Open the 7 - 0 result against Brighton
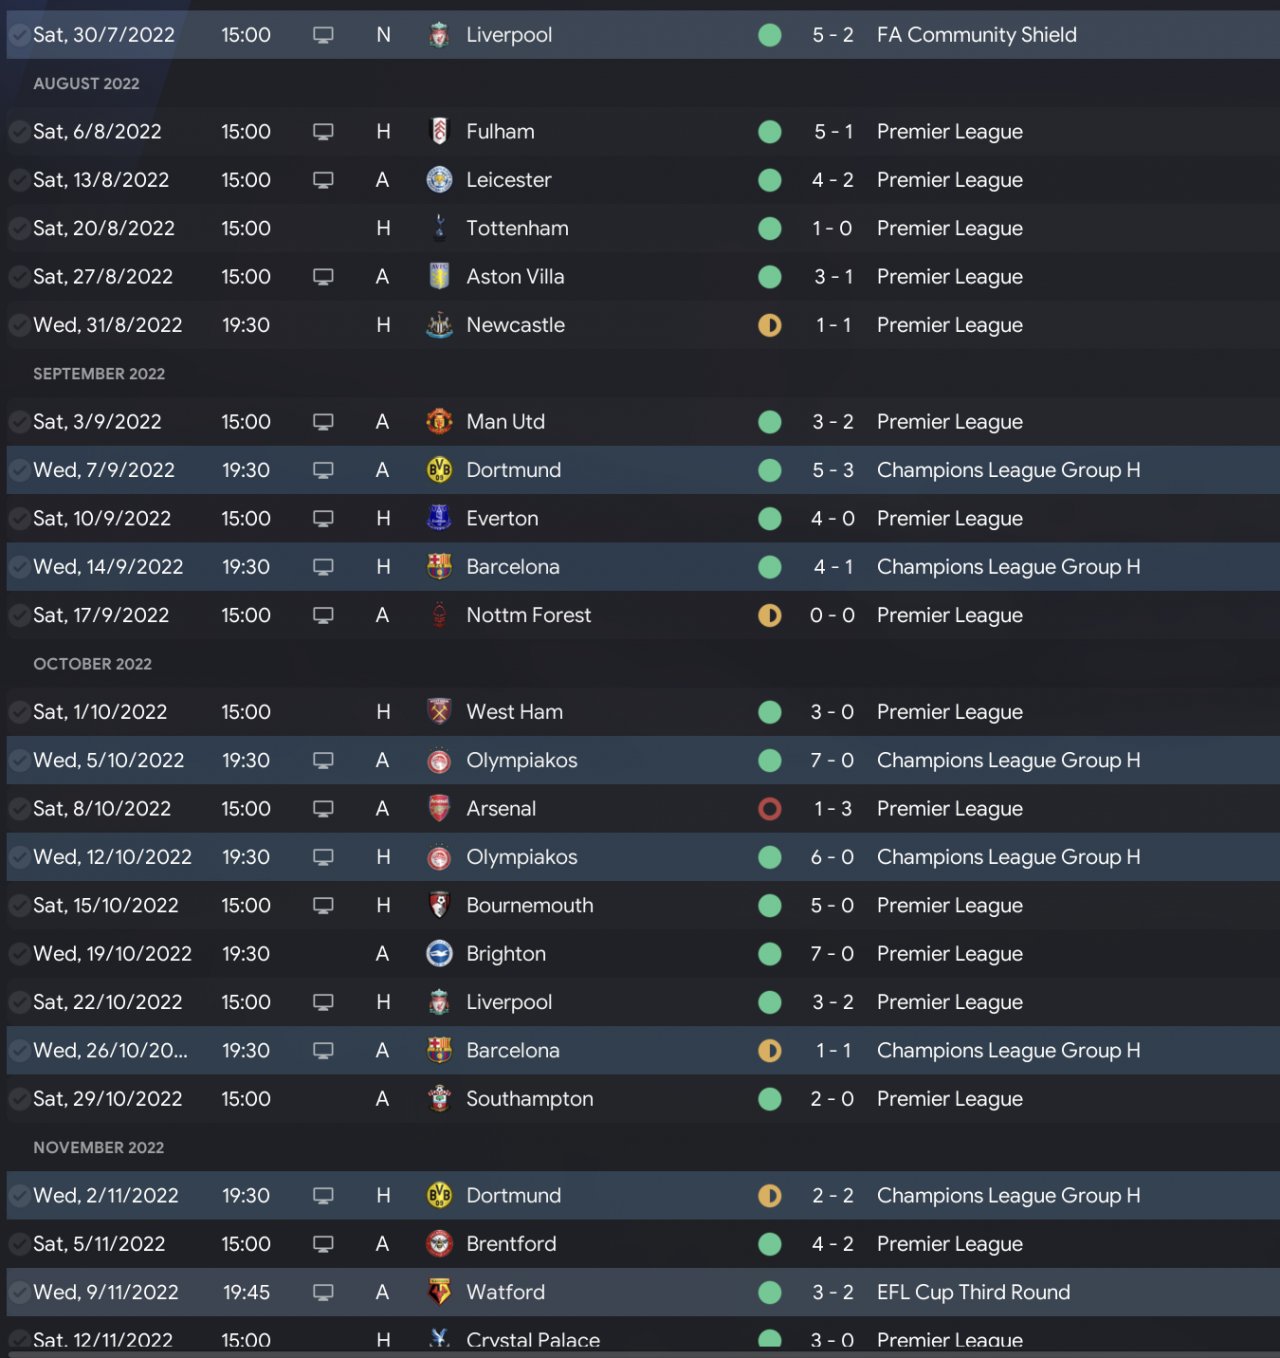Image resolution: width=1280 pixels, height=1358 pixels. 832,954
